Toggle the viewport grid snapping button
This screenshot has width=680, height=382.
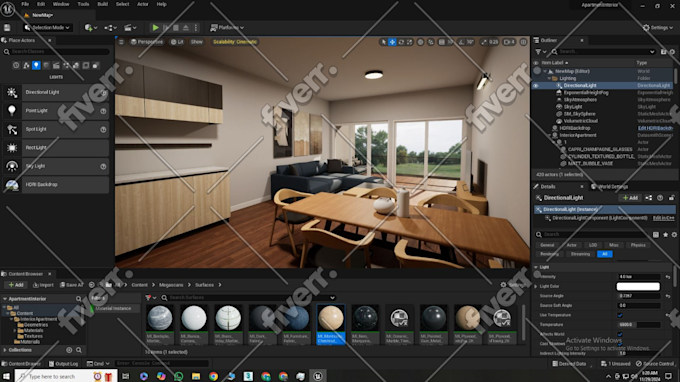pos(441,42)
